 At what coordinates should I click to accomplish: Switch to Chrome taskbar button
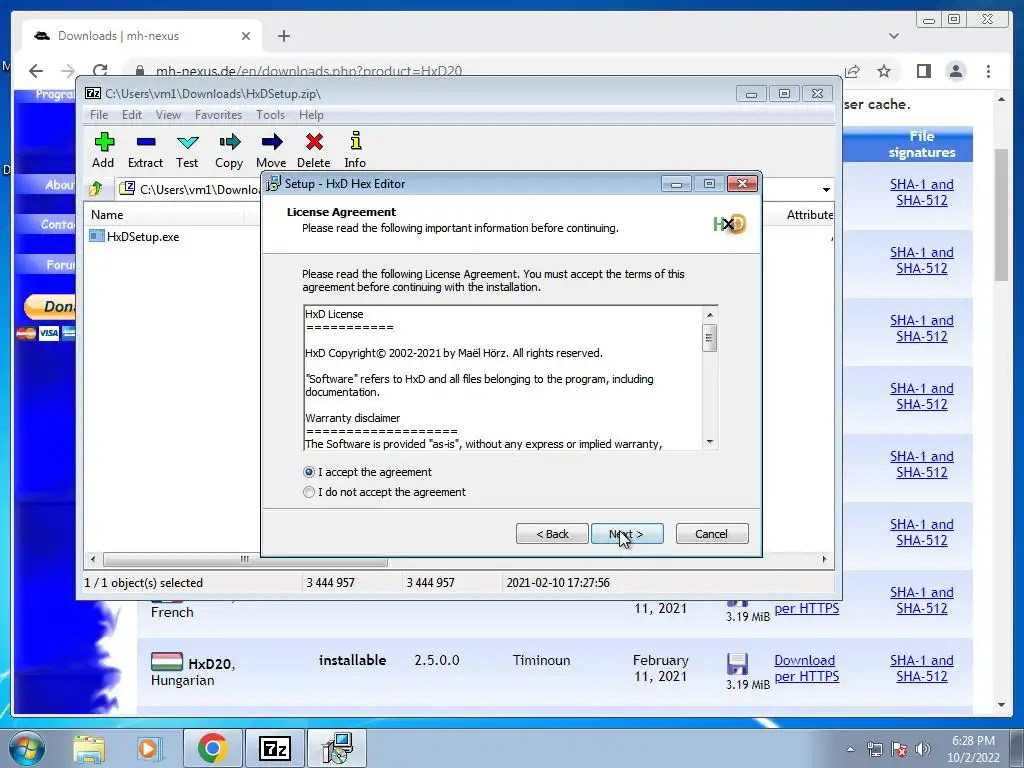click(212, 748)
